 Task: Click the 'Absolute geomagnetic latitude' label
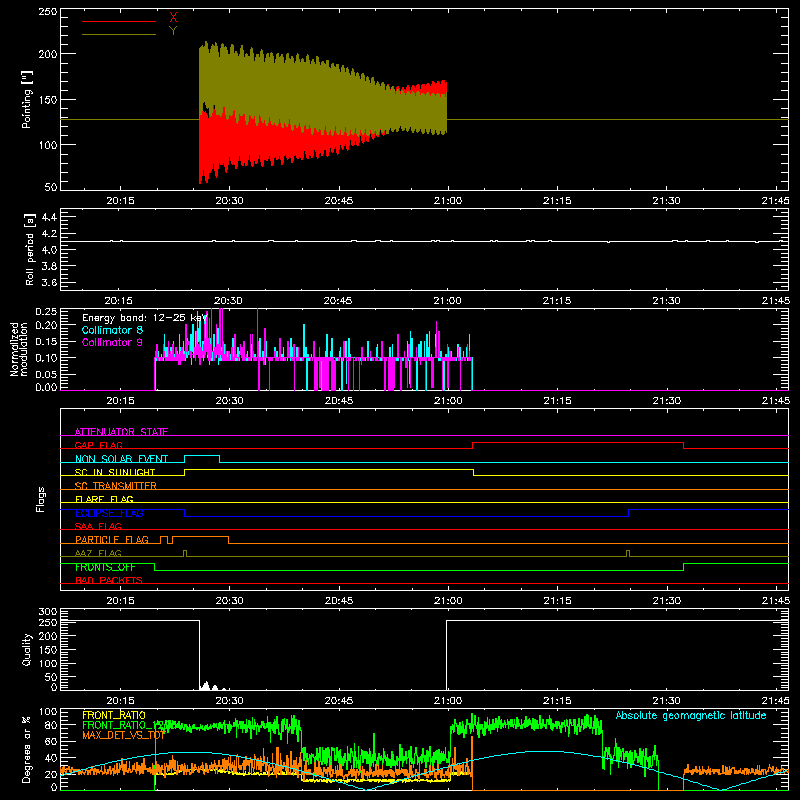691,715
